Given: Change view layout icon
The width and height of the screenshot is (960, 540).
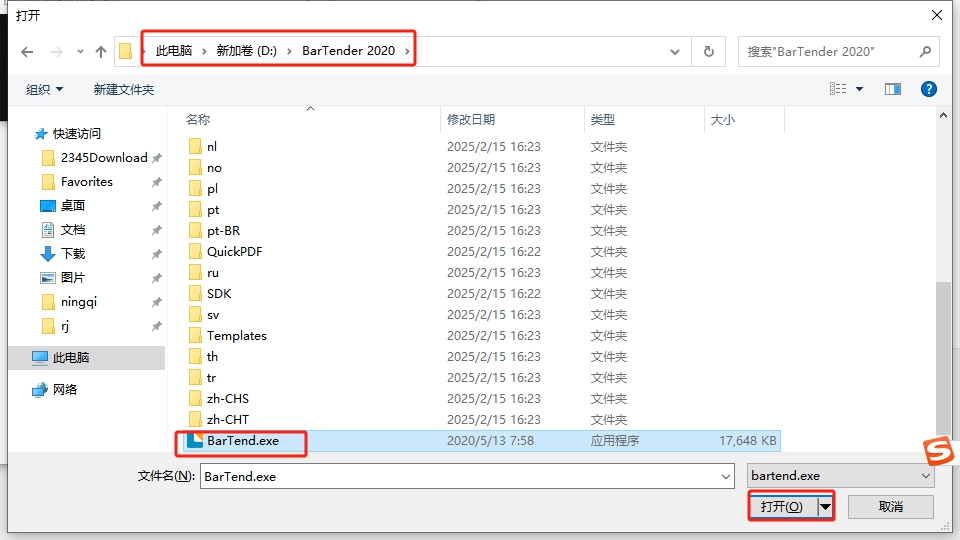Looking at the screenshot, I should click(x=838, y=89).
